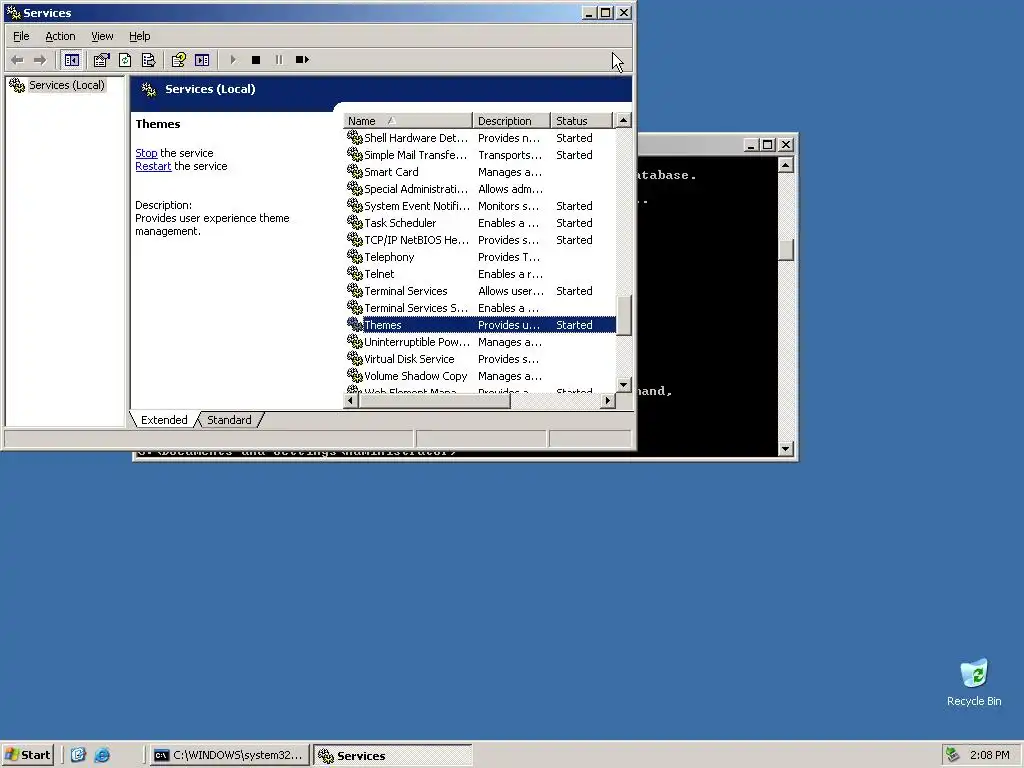The width and height of the screenshot is (1024, 768).
Task: Select the Simple Mail Transfer service row
Action: pyautogui.click(x=480, y=155)
